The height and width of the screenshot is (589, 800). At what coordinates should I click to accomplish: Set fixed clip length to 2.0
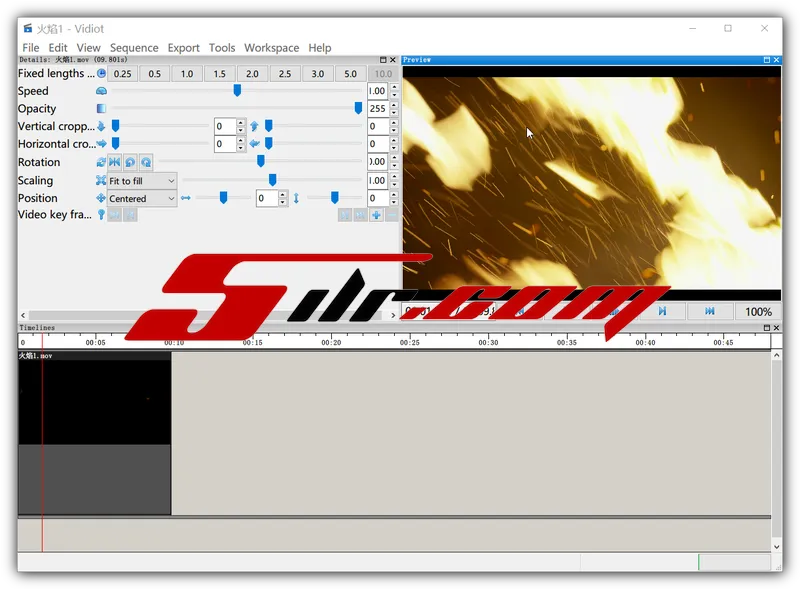point(253,73)
